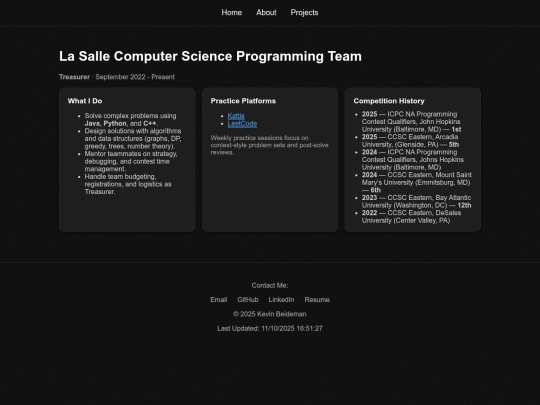Image resolution: width=540 pixels, height=405 pixels.
Task: Open the Home navigation link
Action: pos(231,13)
